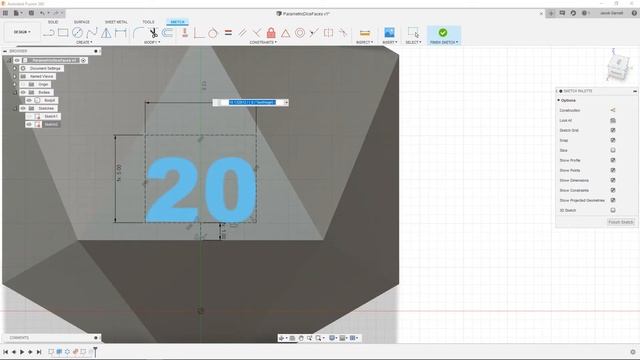Enable Slice checkbox

point(613,150)
